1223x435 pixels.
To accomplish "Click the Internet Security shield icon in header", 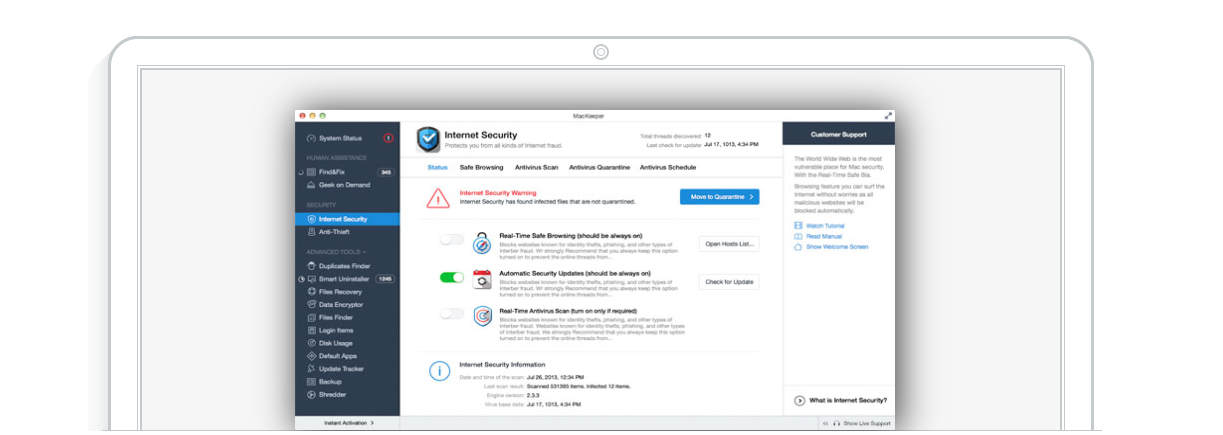I will (428, 138).
